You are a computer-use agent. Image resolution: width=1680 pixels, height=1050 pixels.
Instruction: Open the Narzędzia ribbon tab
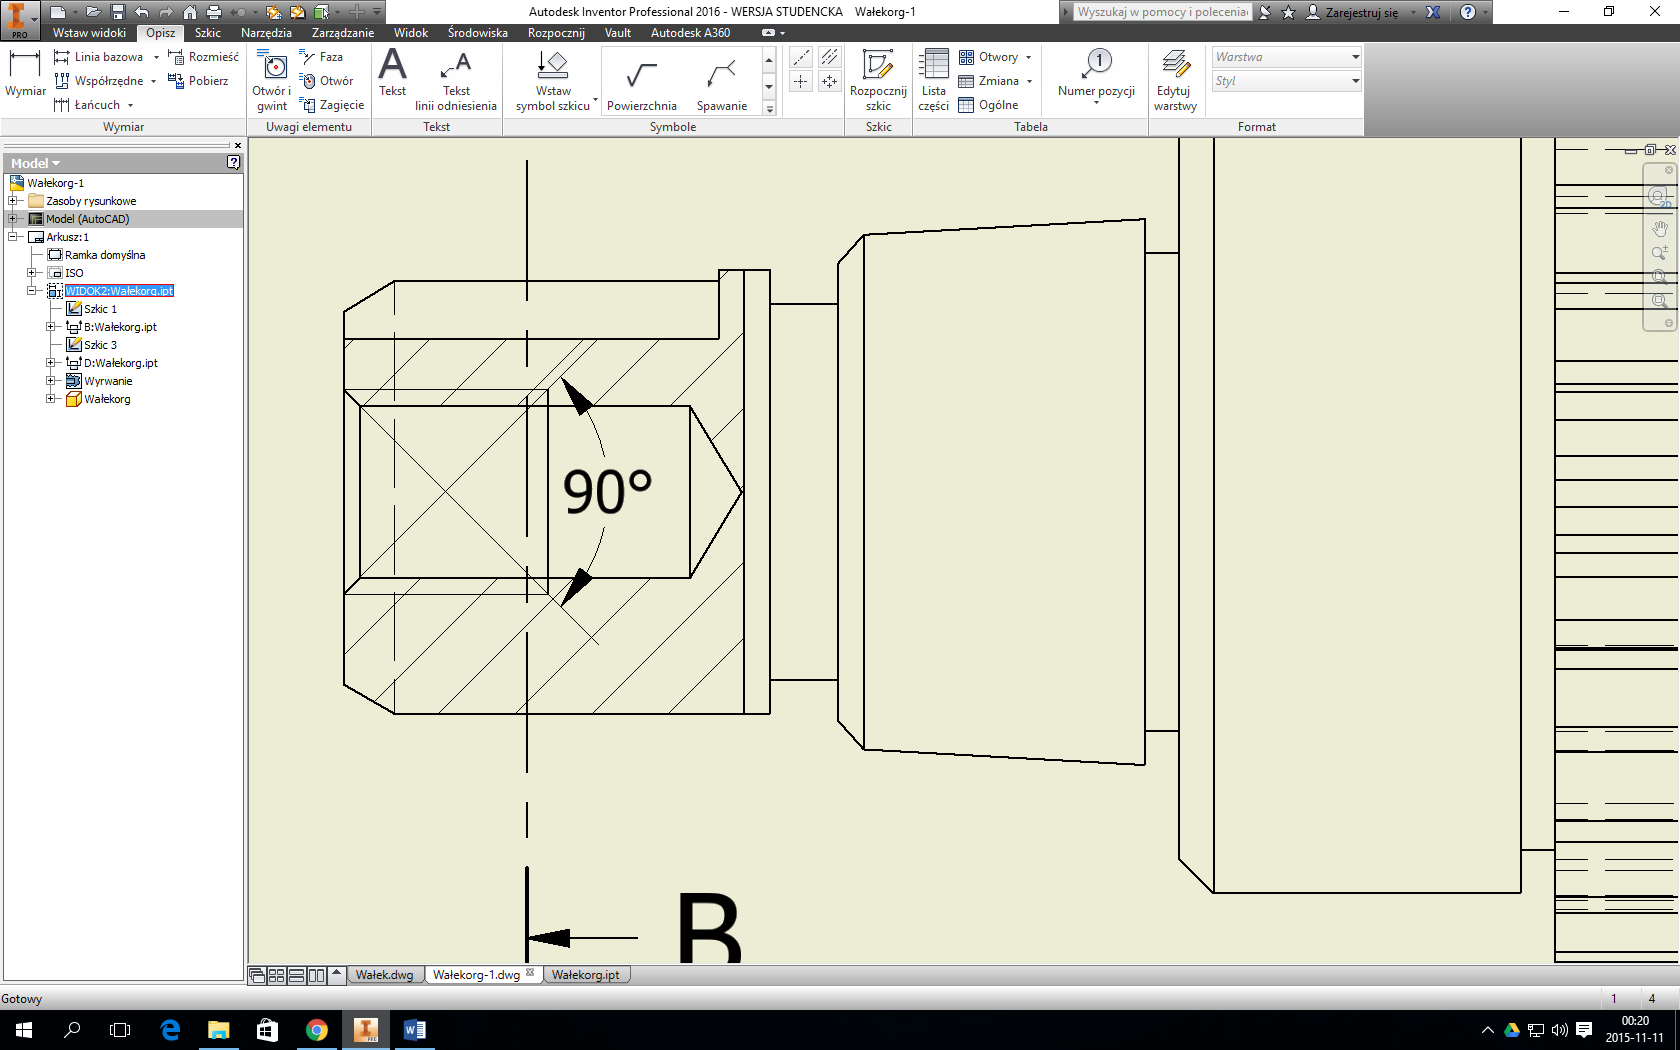(x=266, y=33)
